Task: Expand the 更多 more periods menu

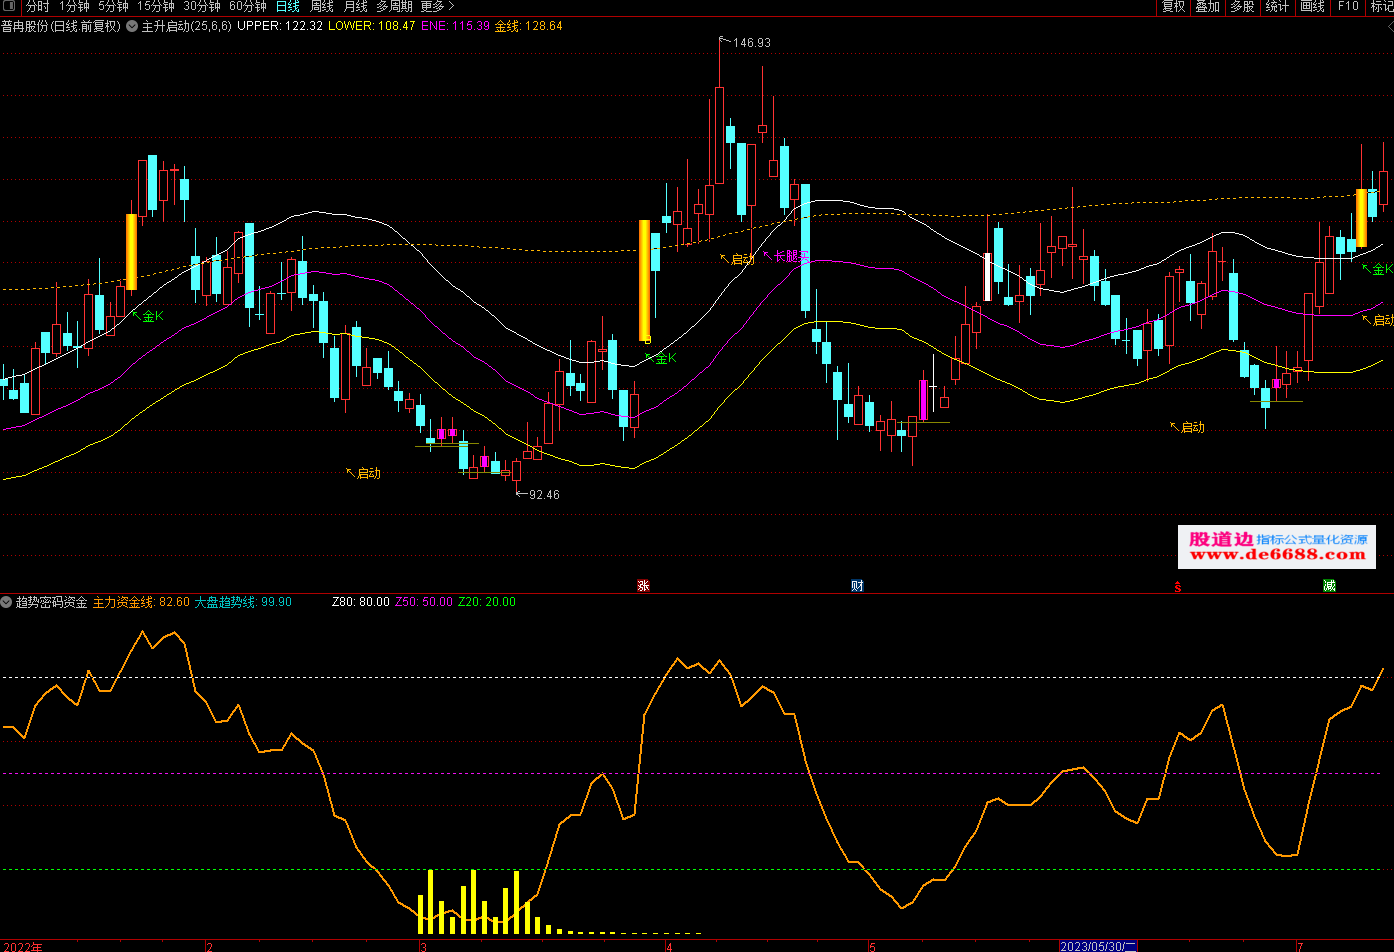Action: pyautogui.click(x=437, y=7)
